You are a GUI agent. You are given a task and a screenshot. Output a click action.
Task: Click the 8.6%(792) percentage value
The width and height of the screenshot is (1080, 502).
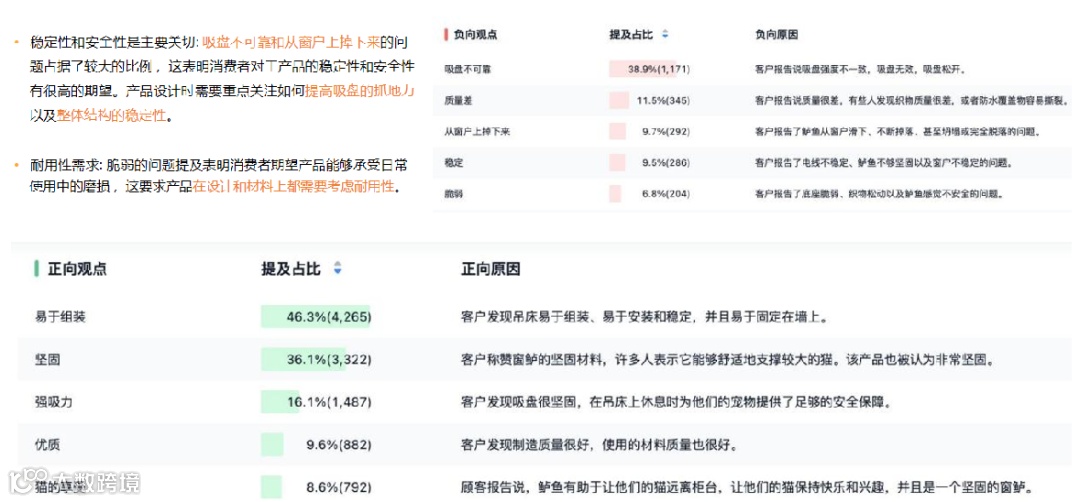[339, 488]
